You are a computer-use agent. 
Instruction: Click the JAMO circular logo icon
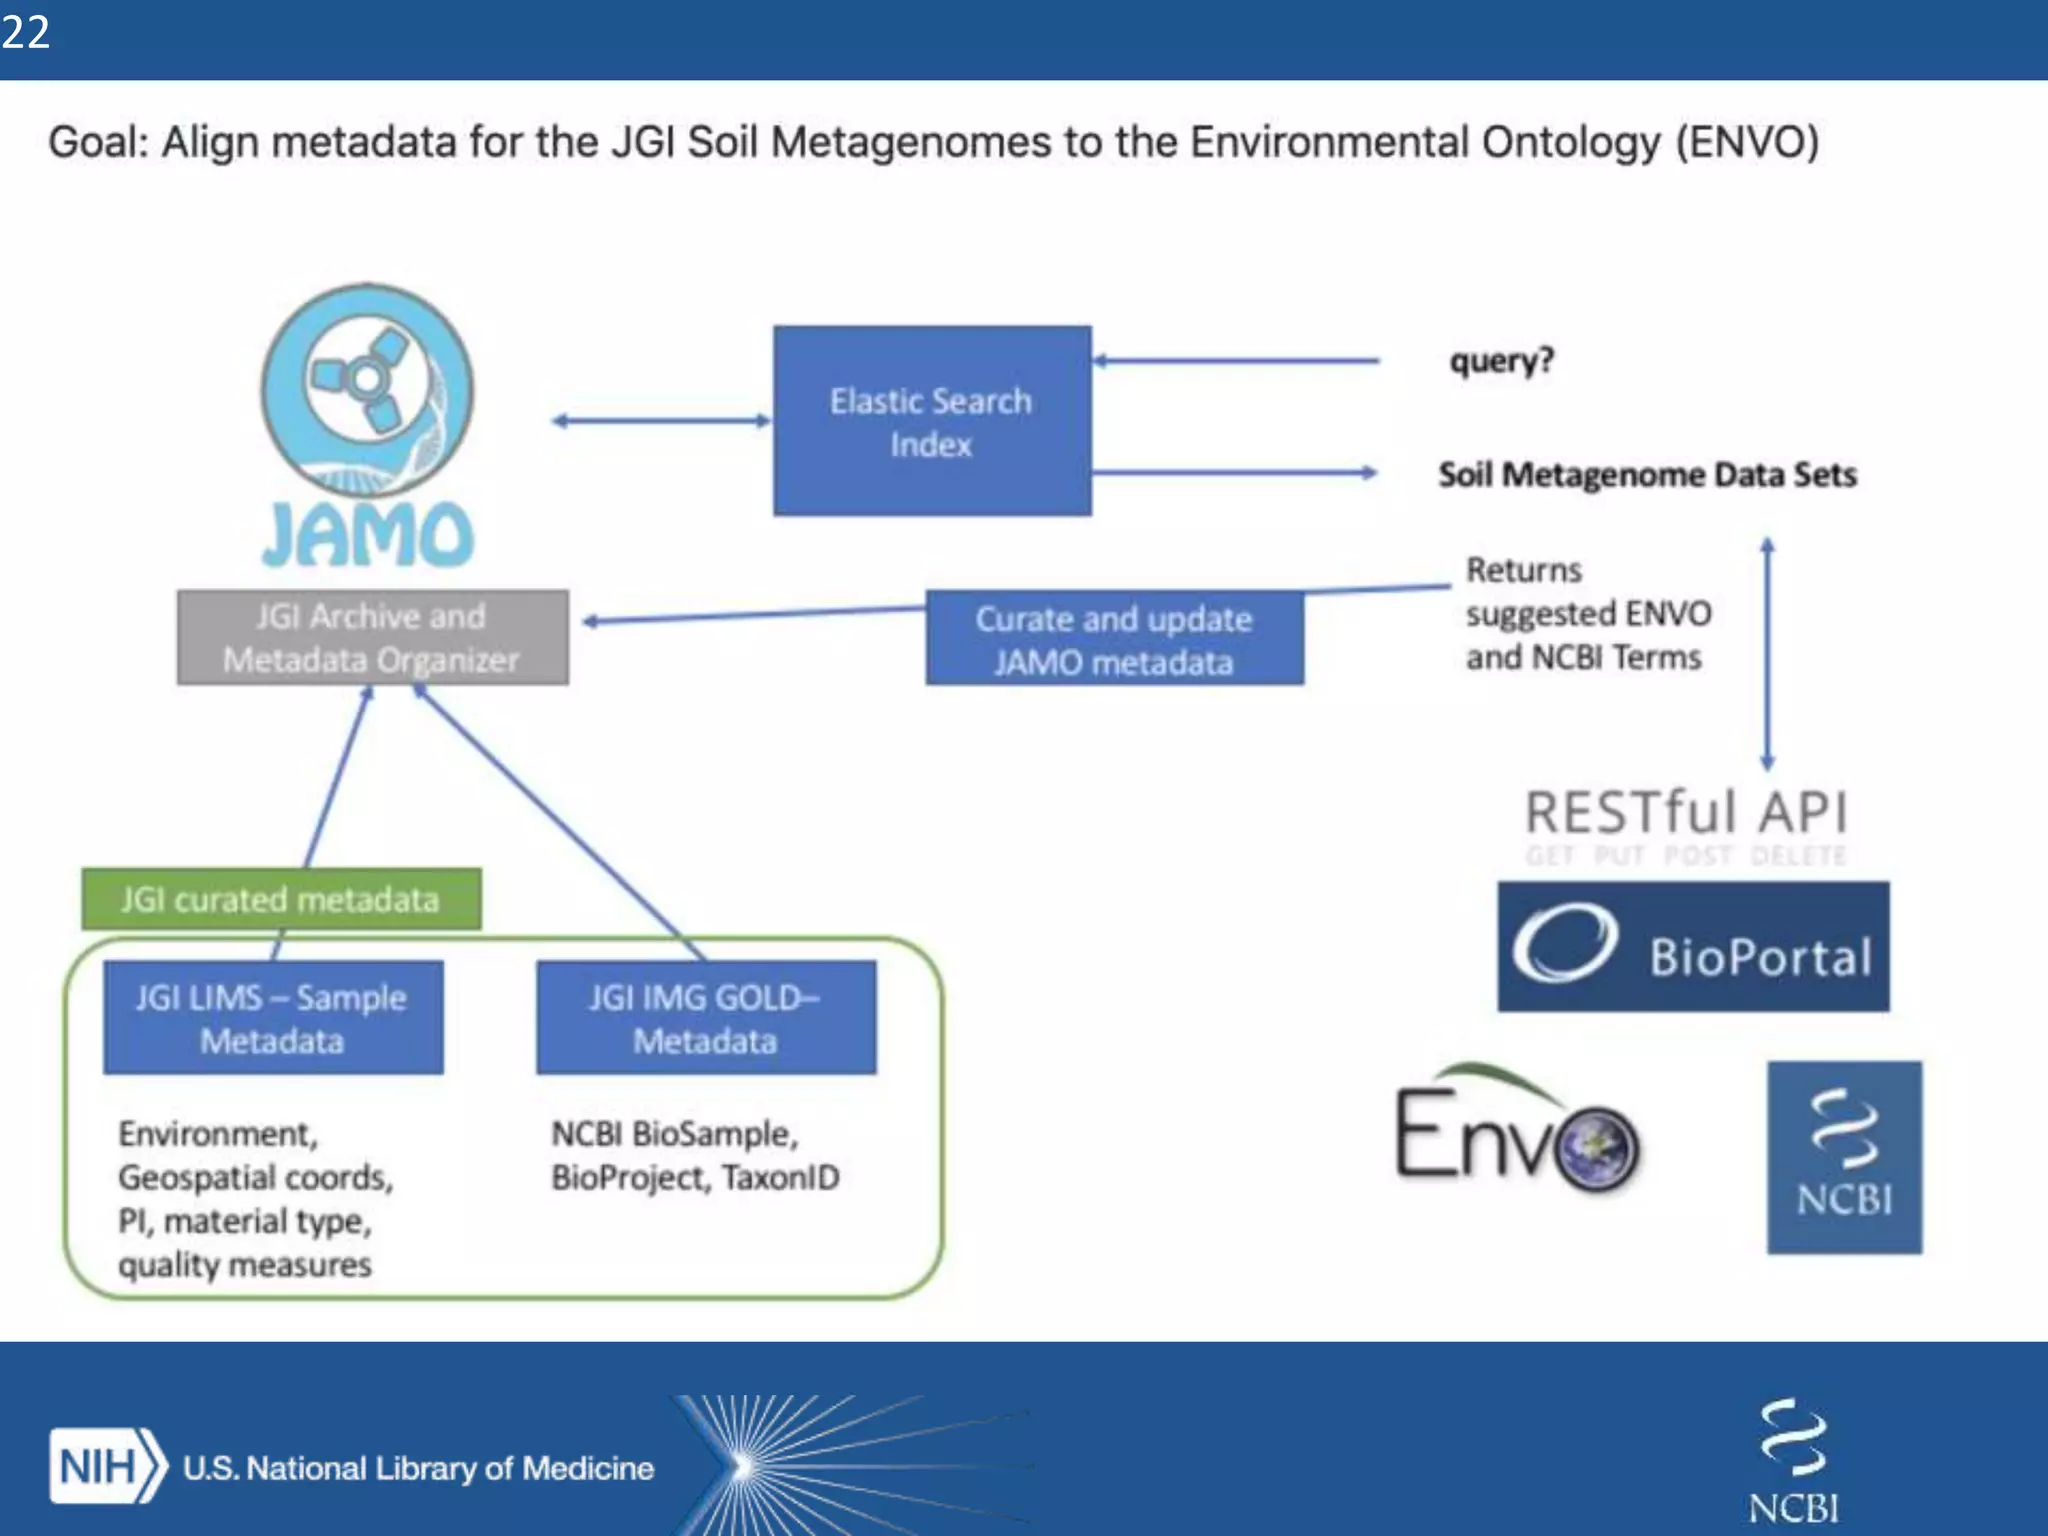pyautogui.click(x=367, y=389)
